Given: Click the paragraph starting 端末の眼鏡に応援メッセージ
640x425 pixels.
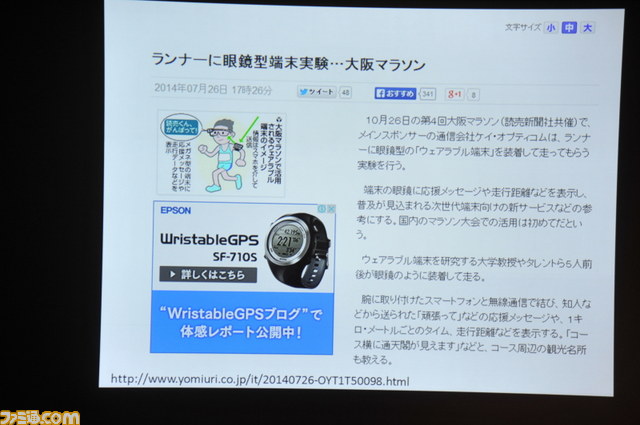Looking at the screenshot, I should [473, 213].
